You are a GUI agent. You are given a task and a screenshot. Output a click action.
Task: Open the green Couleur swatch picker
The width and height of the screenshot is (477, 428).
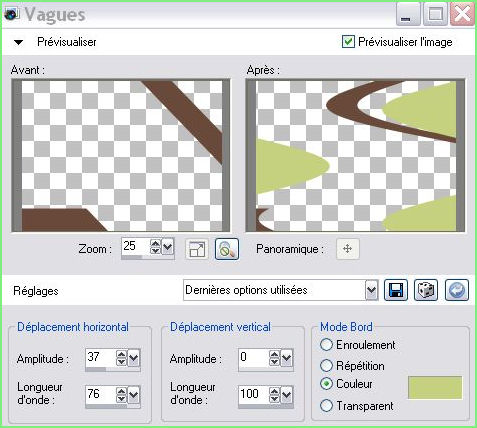coord(435,387)
